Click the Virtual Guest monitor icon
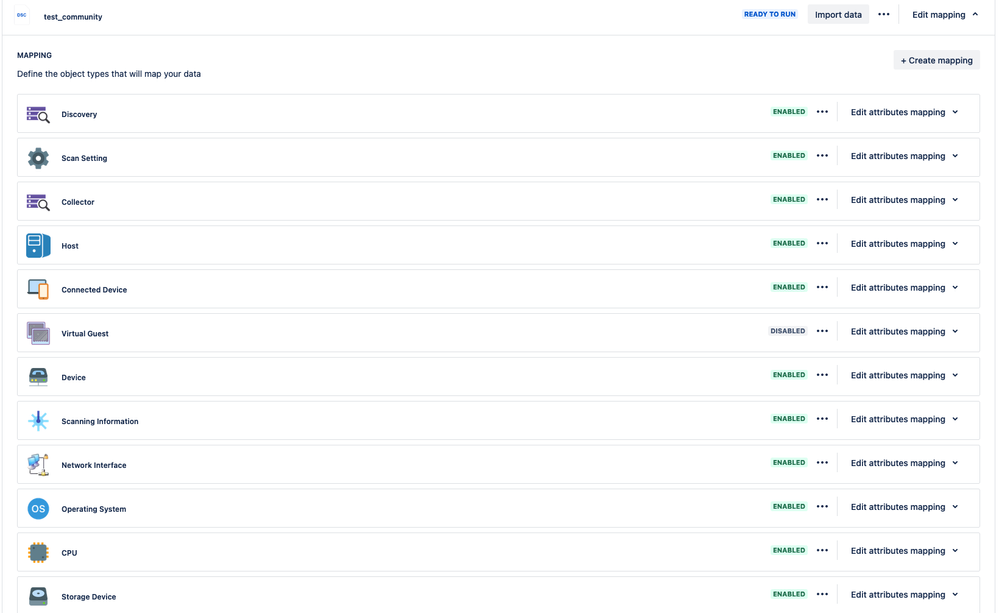This screenshot has width=999, height=613. click(x=38, y=333)
